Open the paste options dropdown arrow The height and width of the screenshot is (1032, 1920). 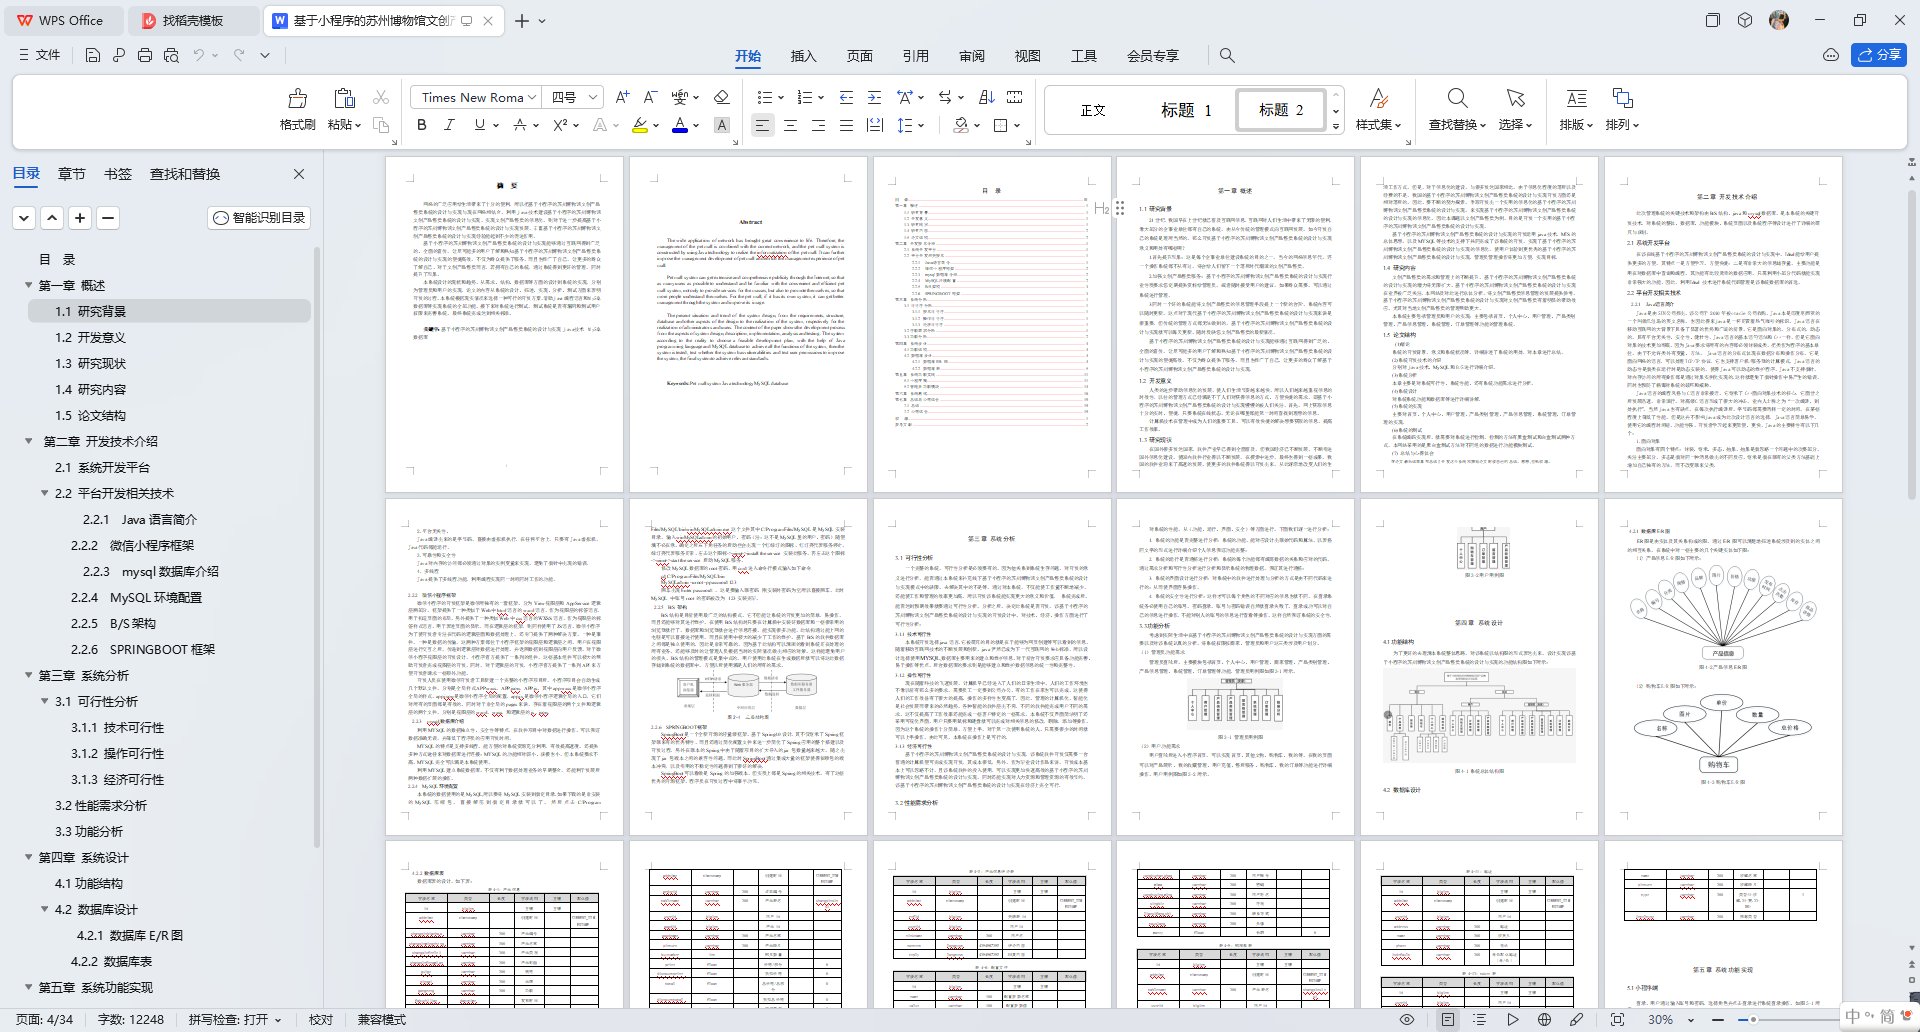[x=357, y=125]
